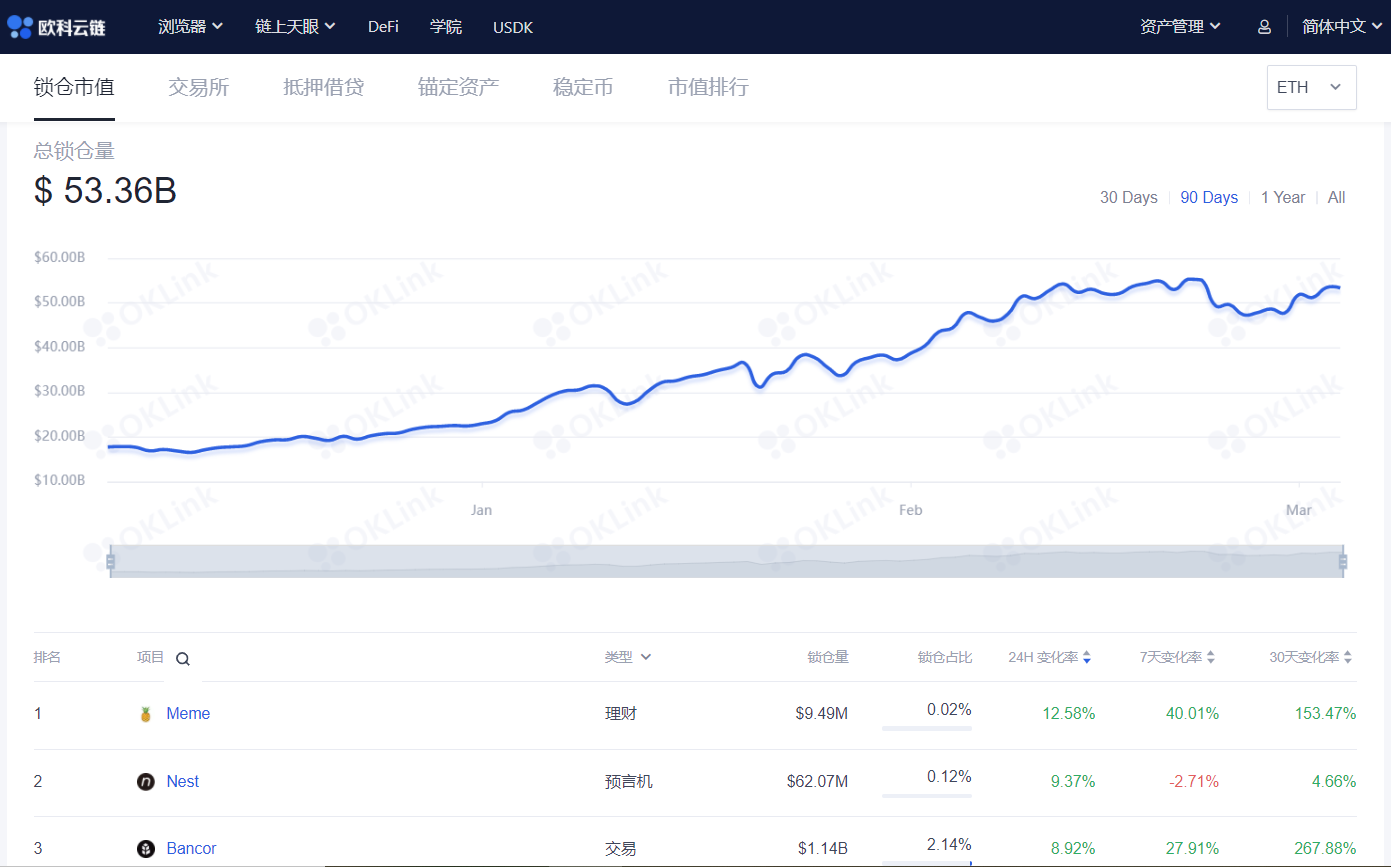Click the $9.49M locked value

(822, 714)
